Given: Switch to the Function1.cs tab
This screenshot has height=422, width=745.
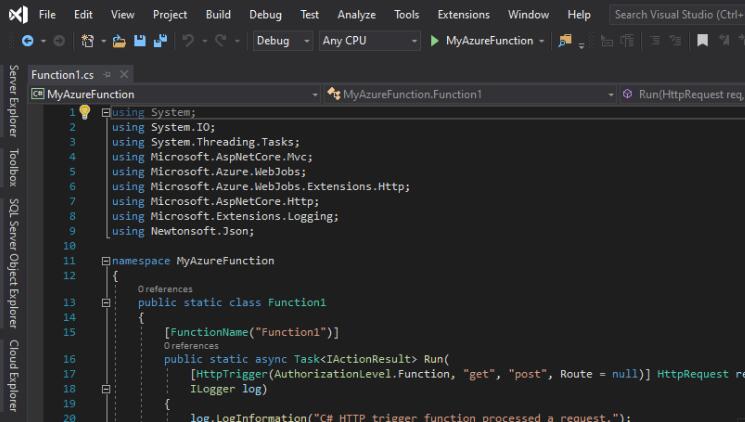Looking at the screenshot, I should pos(63,75).
